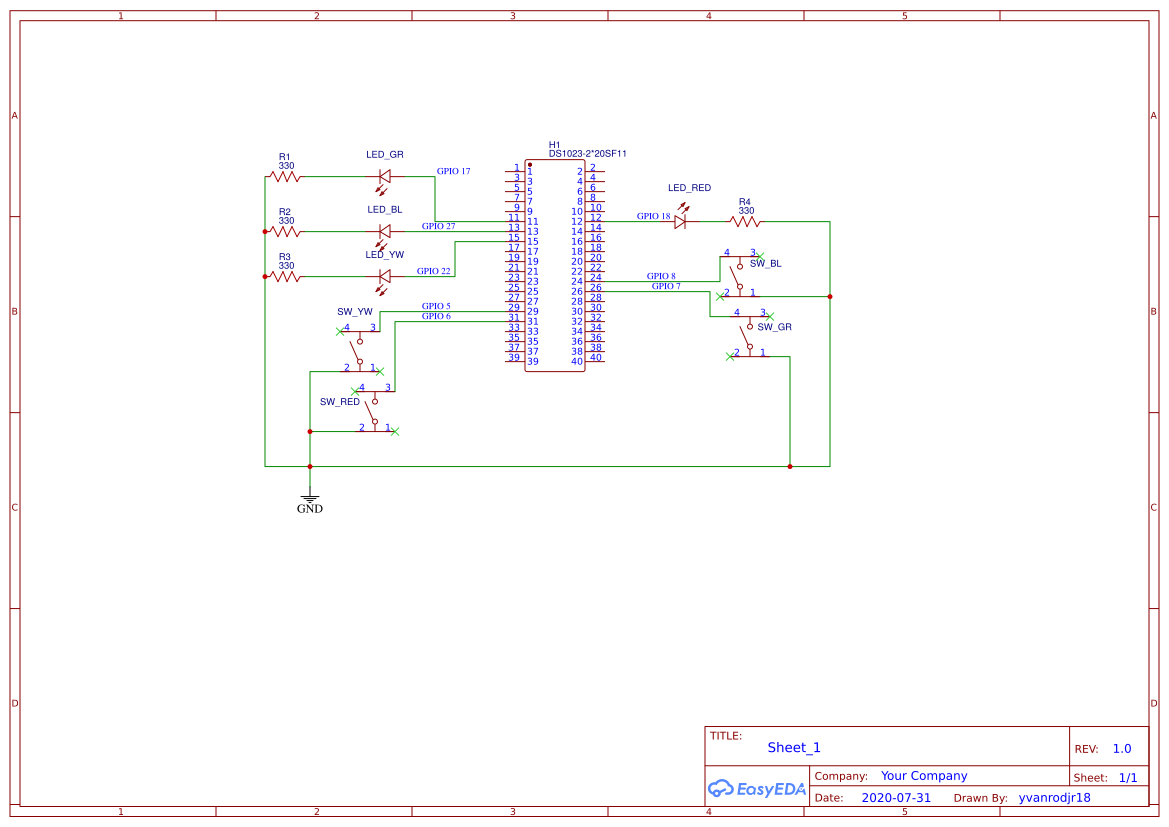Click the SW_YW switch symbol
This screenshot has height=827, width=1169.
(360, 351)
